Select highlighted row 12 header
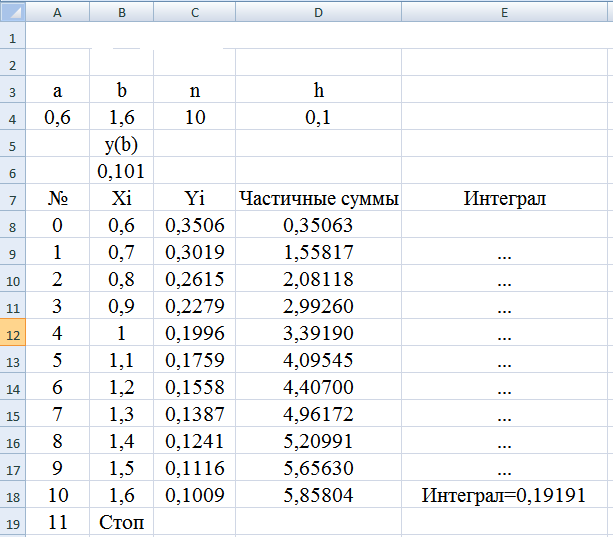Screen dimensions: 613x537 (13, 332)
